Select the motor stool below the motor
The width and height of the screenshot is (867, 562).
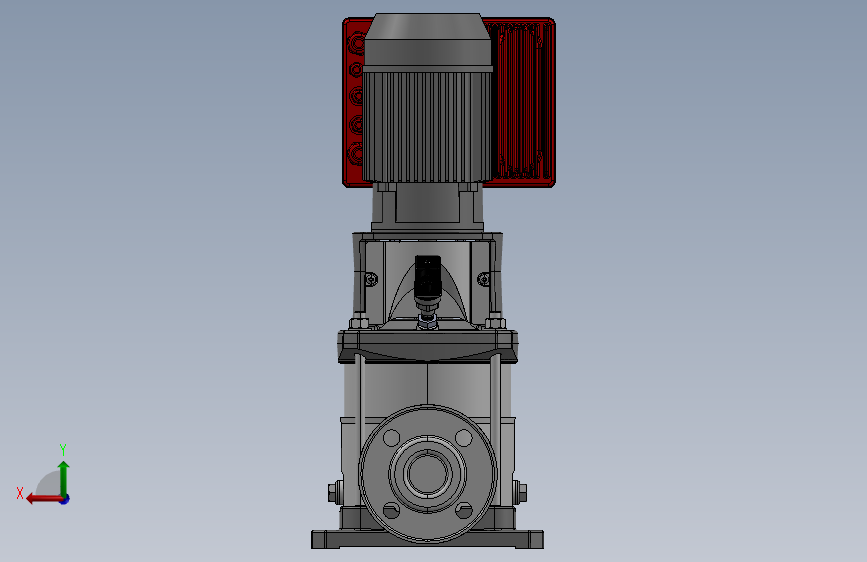pyautogui.click(x=427, y=207)
